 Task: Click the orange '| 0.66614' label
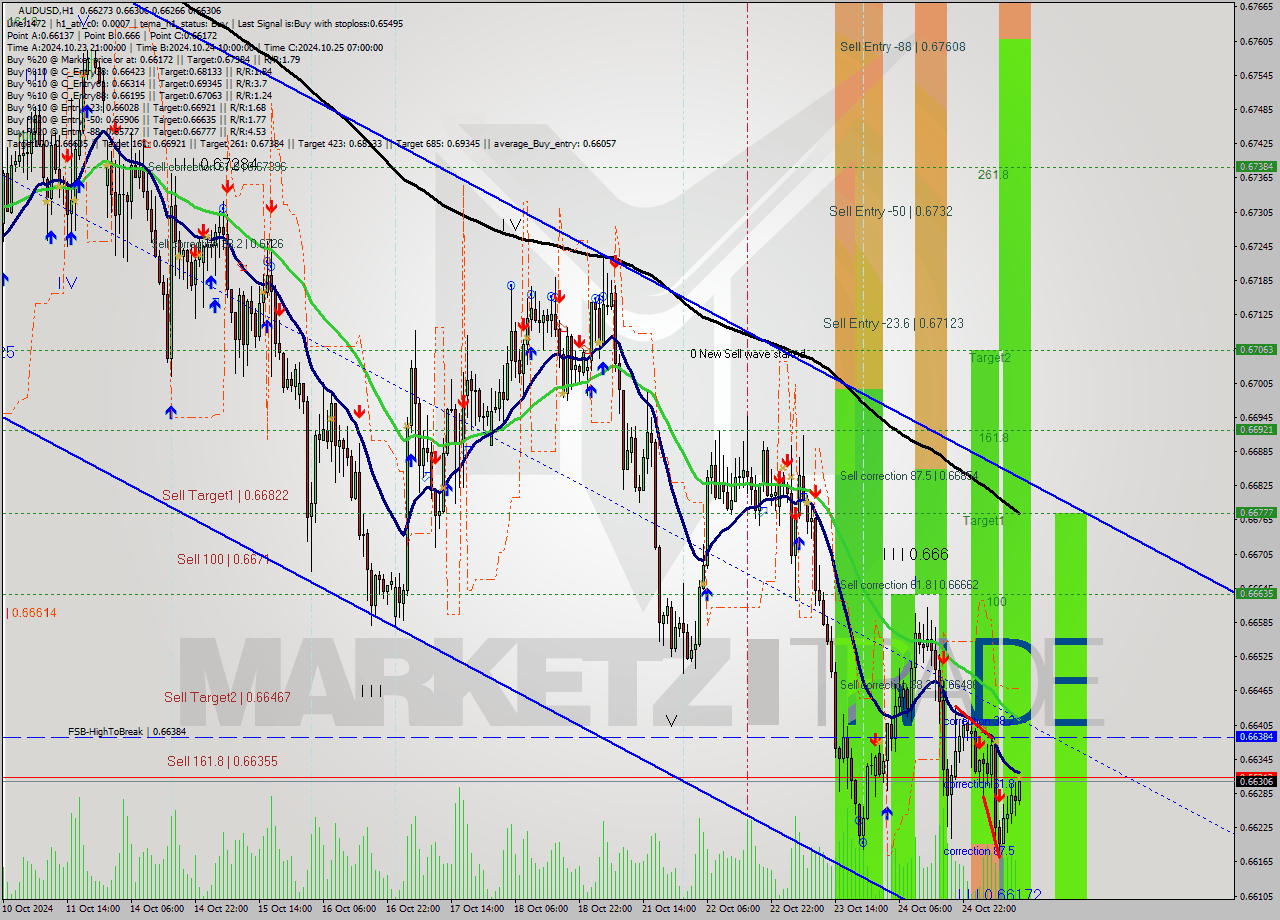coord(31,612)
